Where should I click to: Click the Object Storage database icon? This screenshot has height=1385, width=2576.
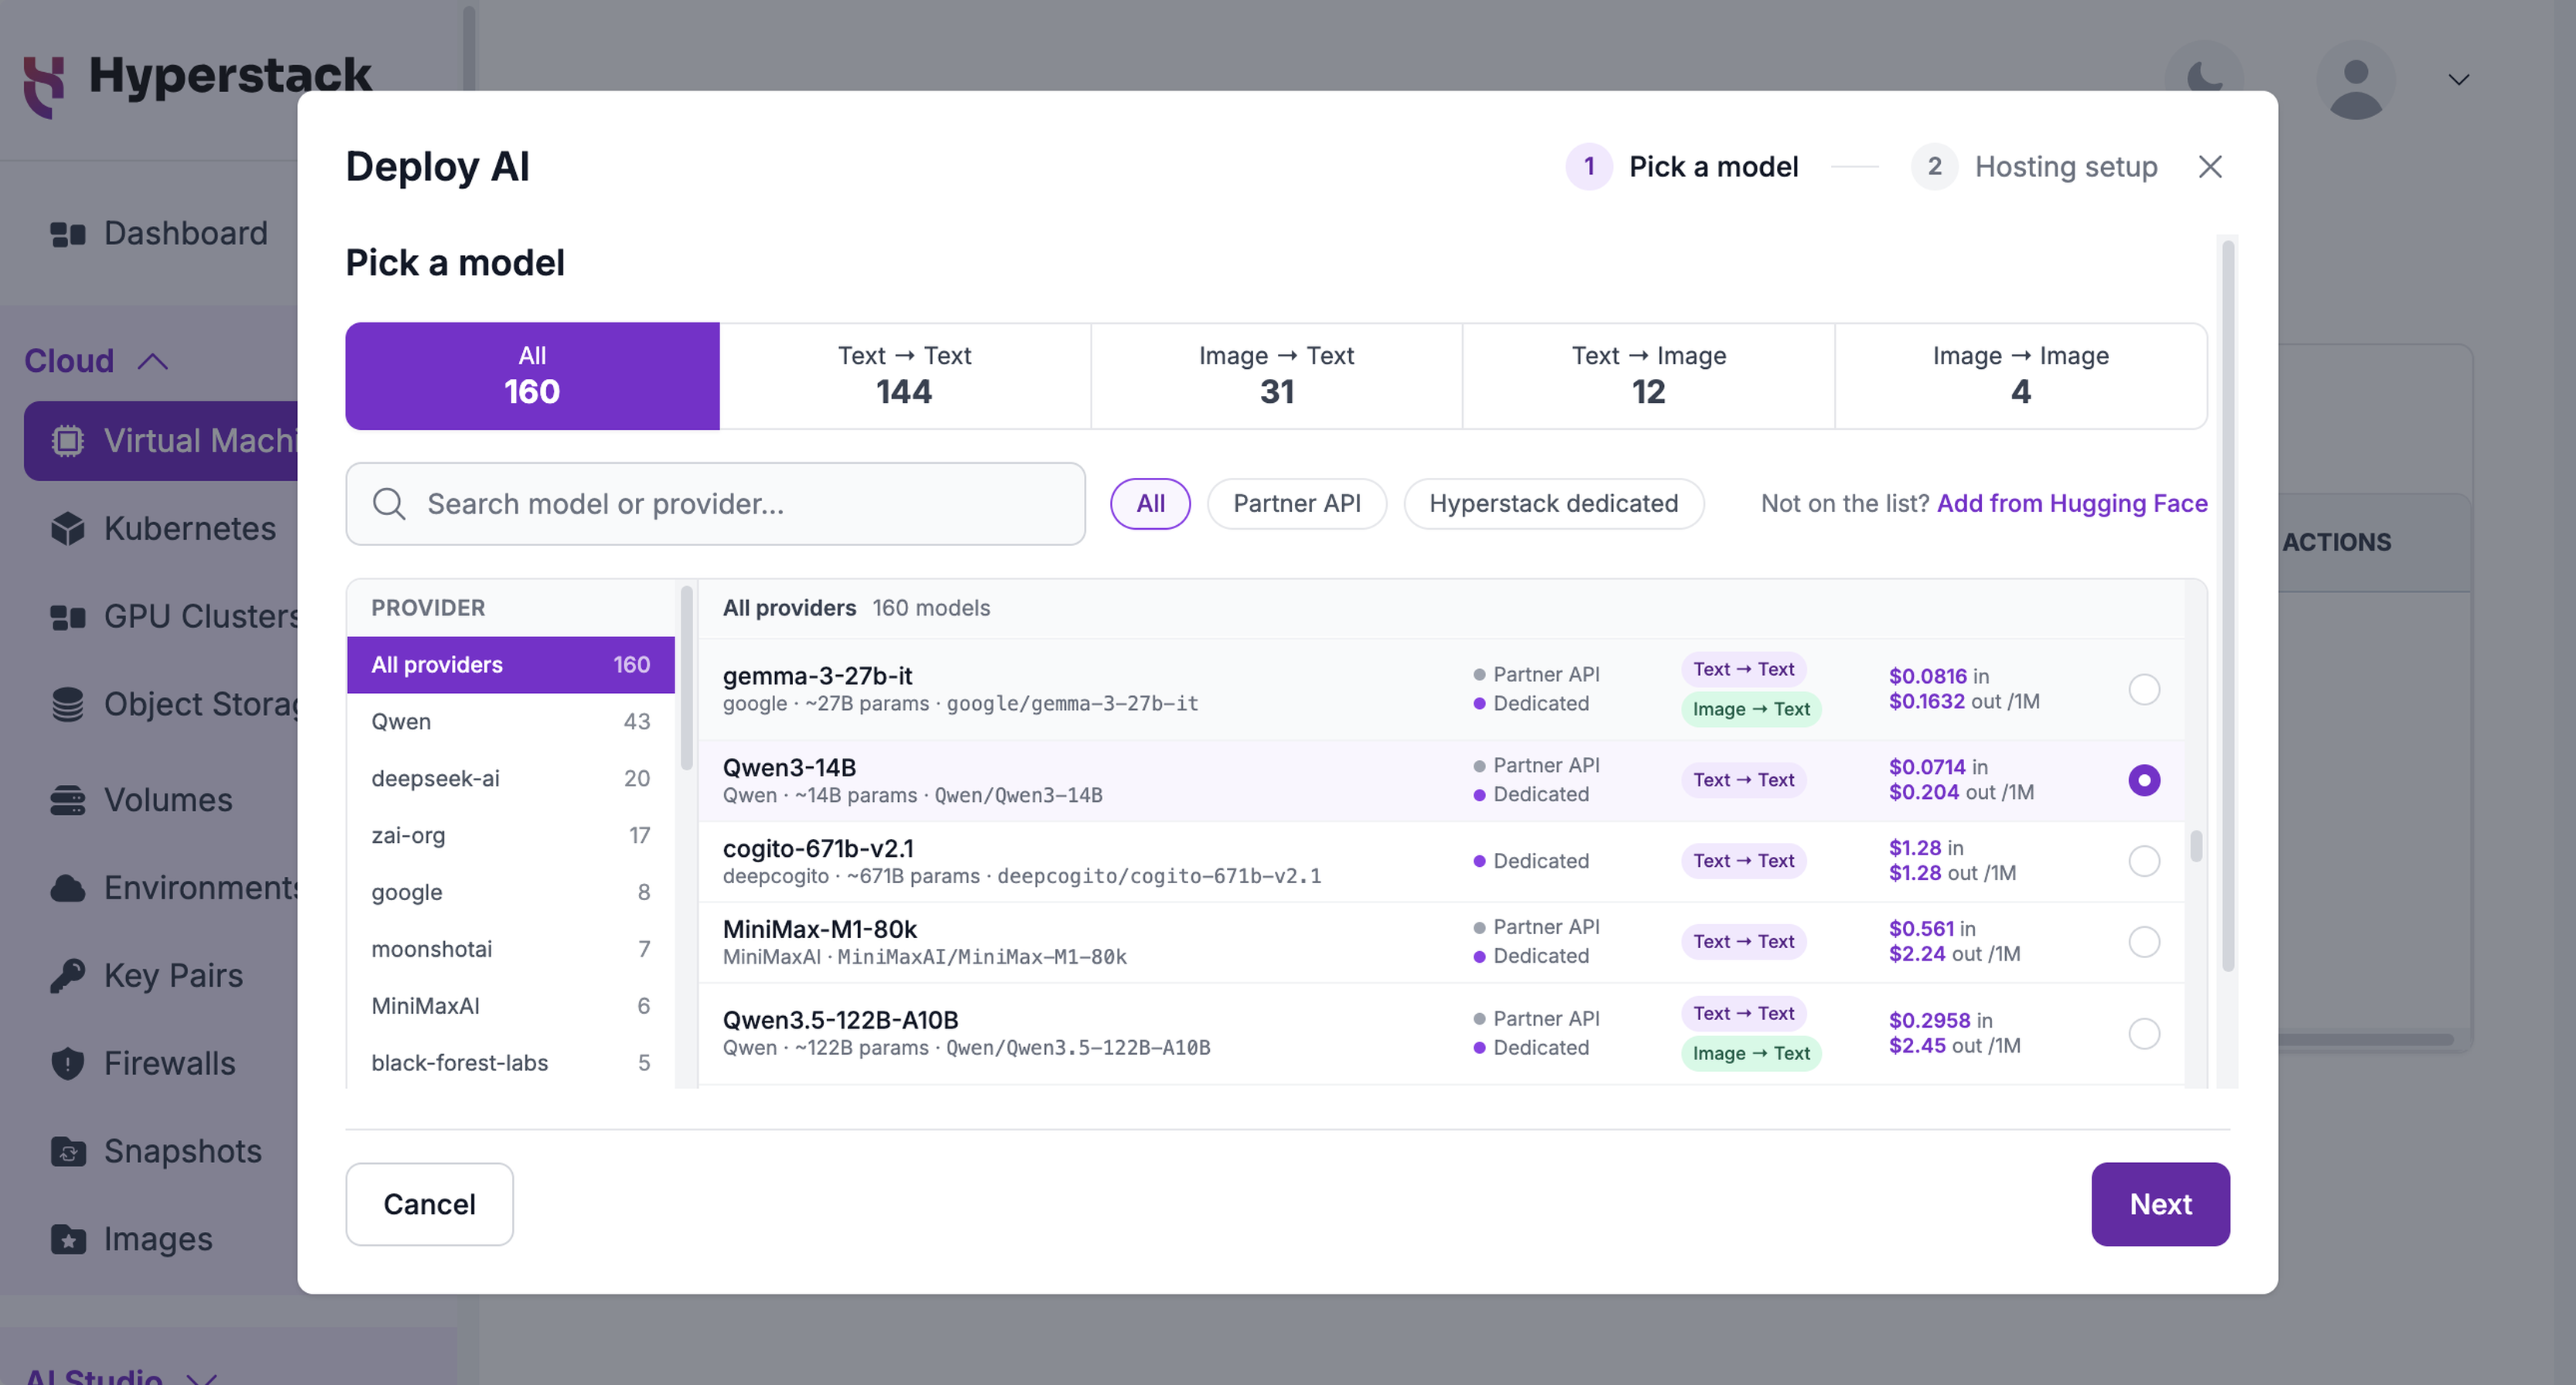coord(68,704)
